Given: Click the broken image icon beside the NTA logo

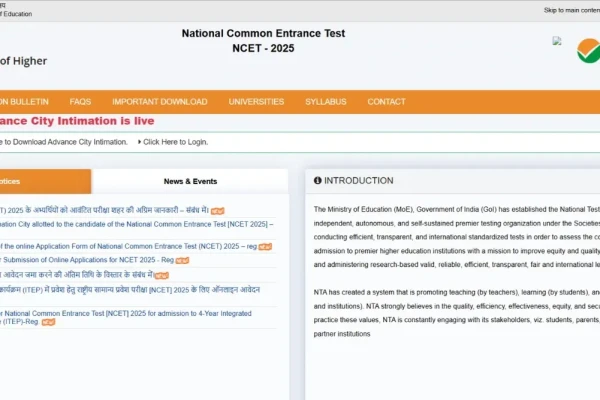Looking at the screenshot, I should [557, 42].
